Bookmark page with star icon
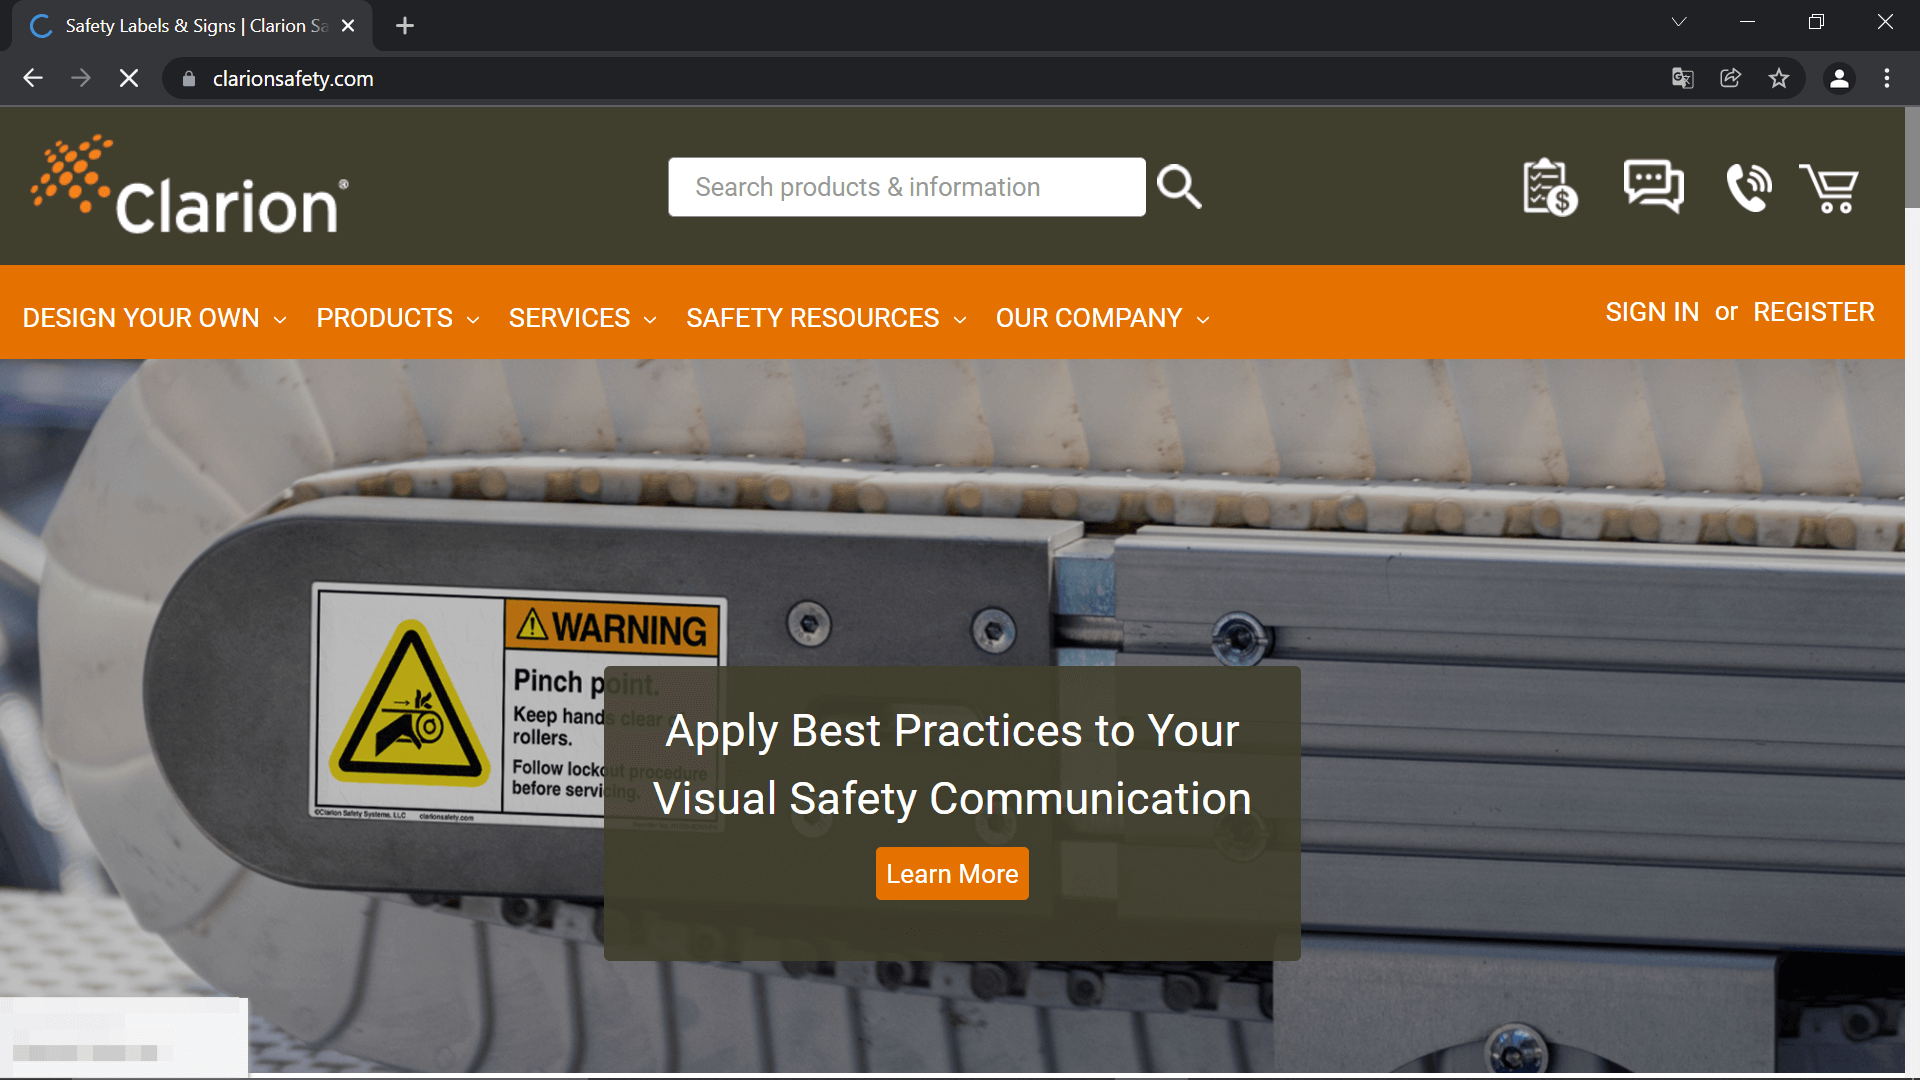 pyautogui.click(x=1778, y=78)
